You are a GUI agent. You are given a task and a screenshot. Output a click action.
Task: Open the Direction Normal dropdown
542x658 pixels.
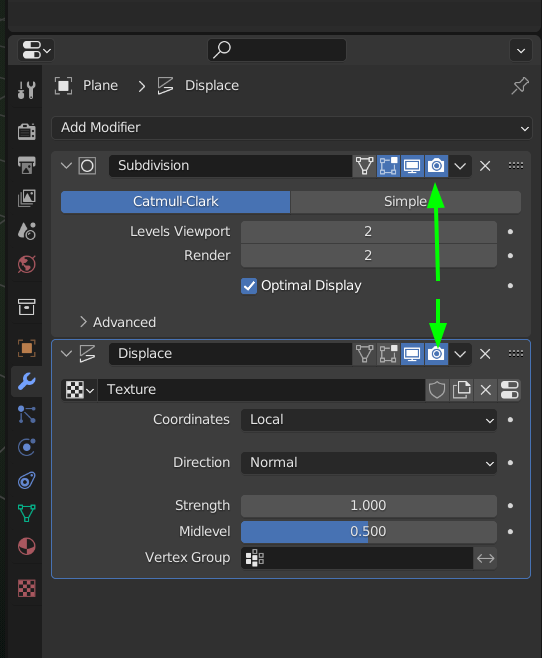coord(369,462)
